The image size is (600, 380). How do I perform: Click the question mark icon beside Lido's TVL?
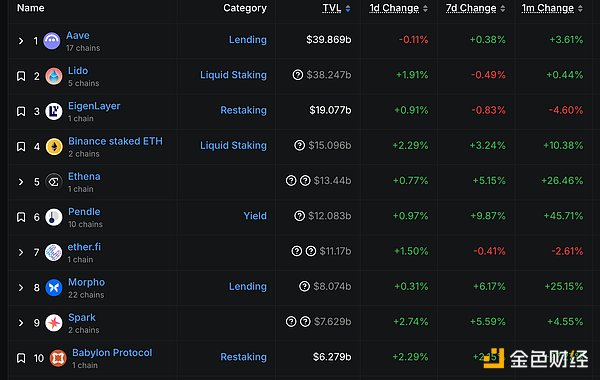pyautogui.click(x=298, y=75)
